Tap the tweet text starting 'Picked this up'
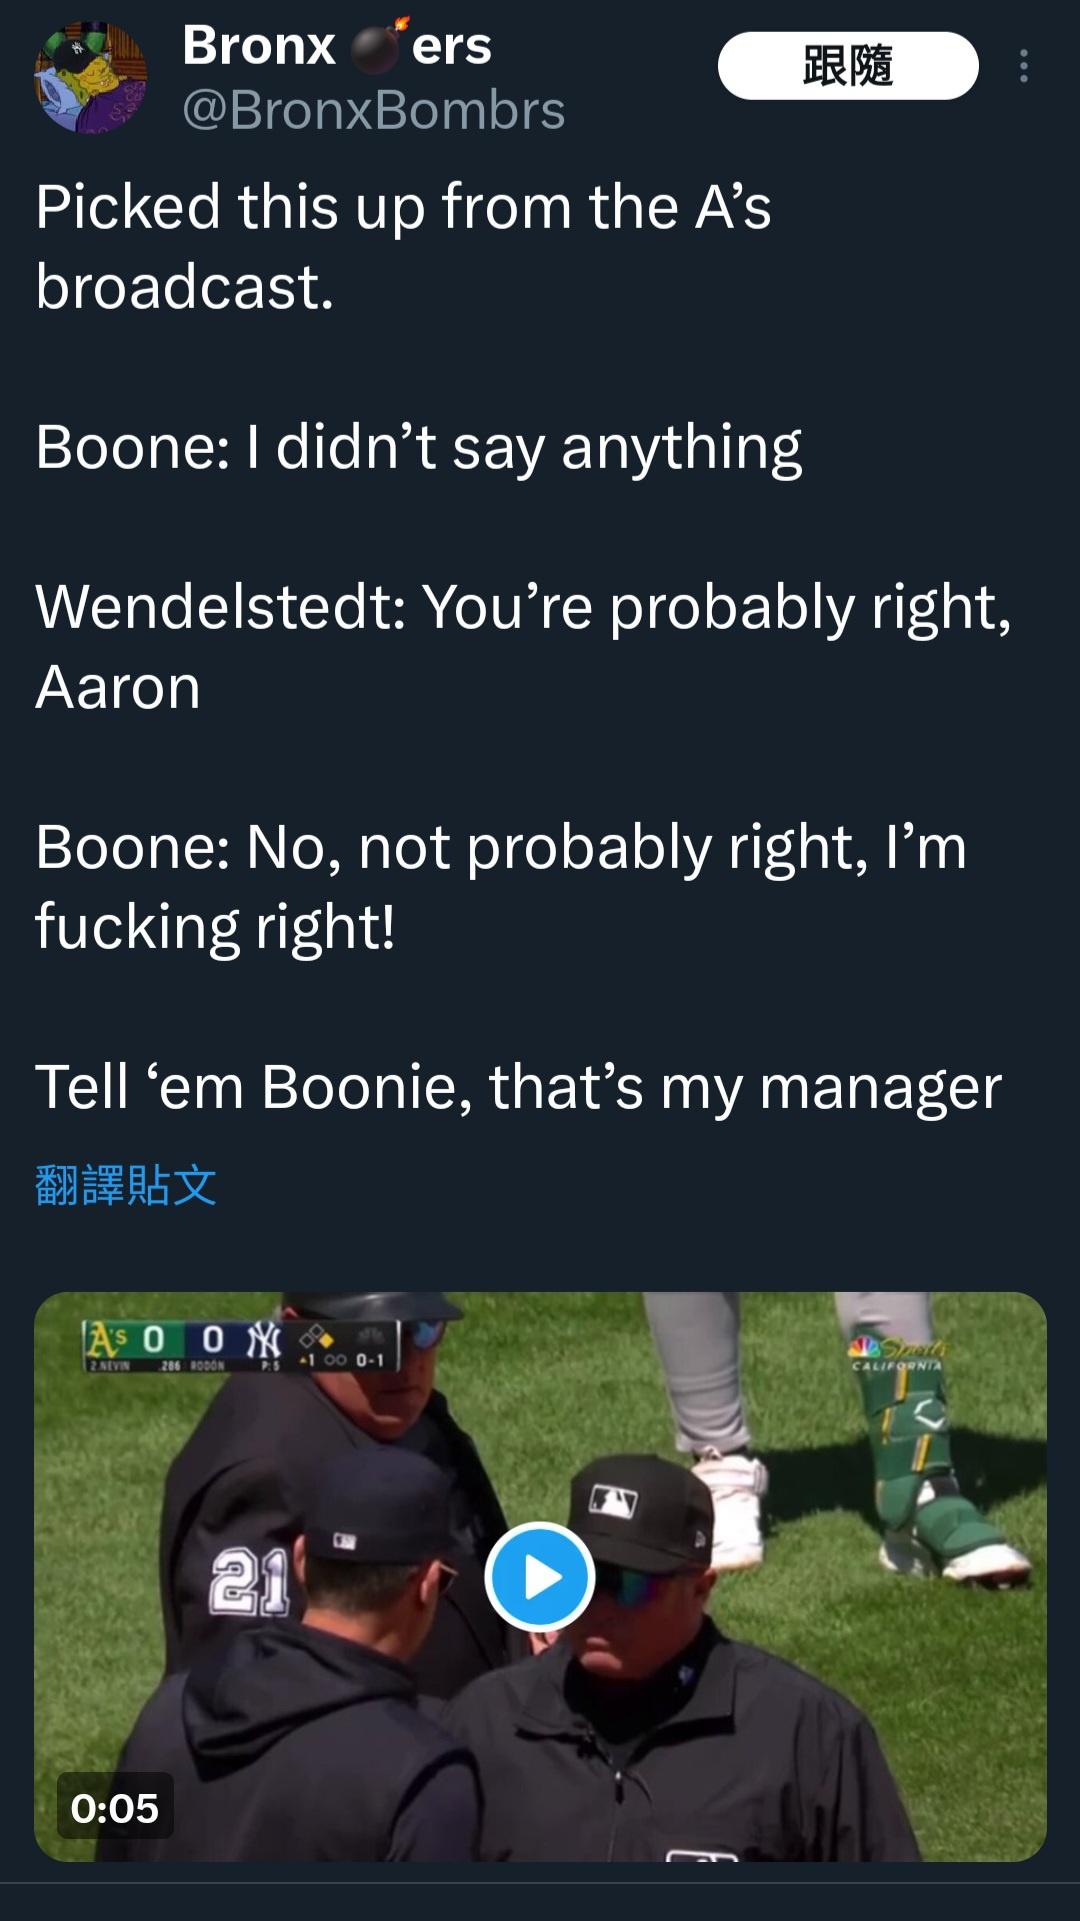Viewport: 1080px width, 1921px height. click(403, 247)
